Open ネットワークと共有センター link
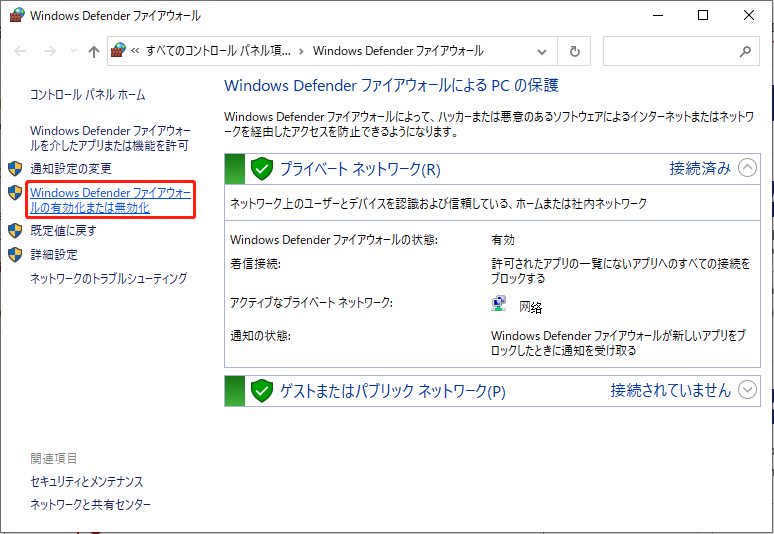 [x=90, y=504]
